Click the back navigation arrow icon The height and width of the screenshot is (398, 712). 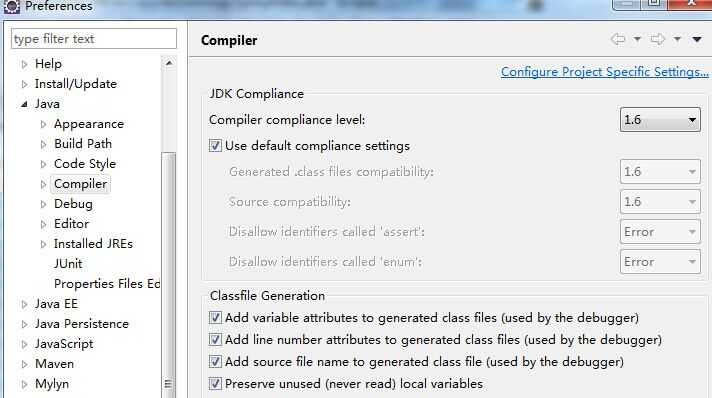point(618,39)
